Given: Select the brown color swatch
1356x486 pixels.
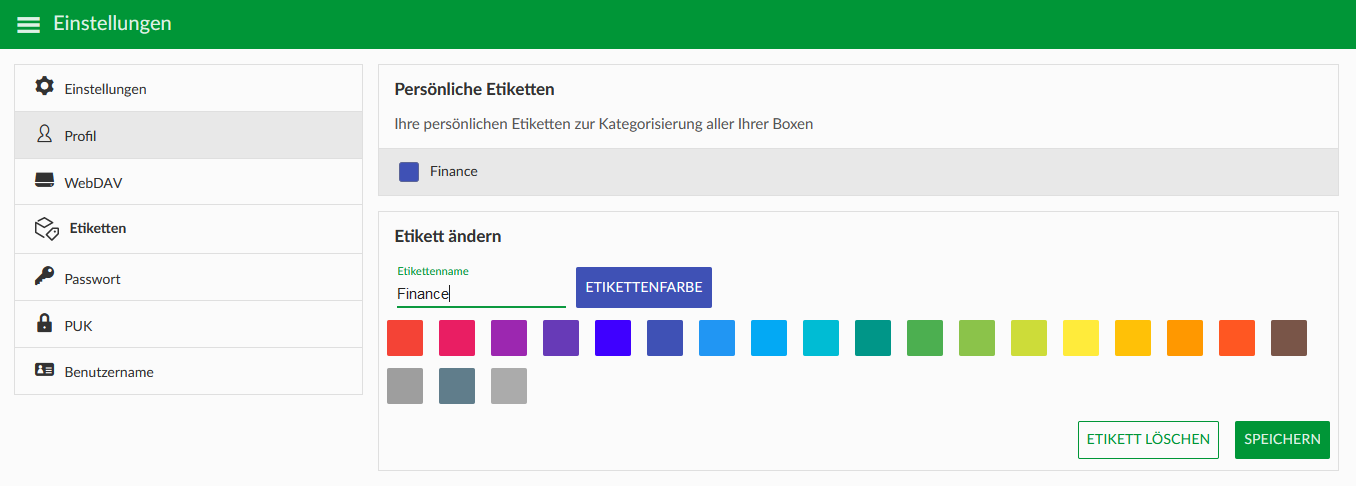Looking at the screenshot, I should click(x=1289, y=338).
